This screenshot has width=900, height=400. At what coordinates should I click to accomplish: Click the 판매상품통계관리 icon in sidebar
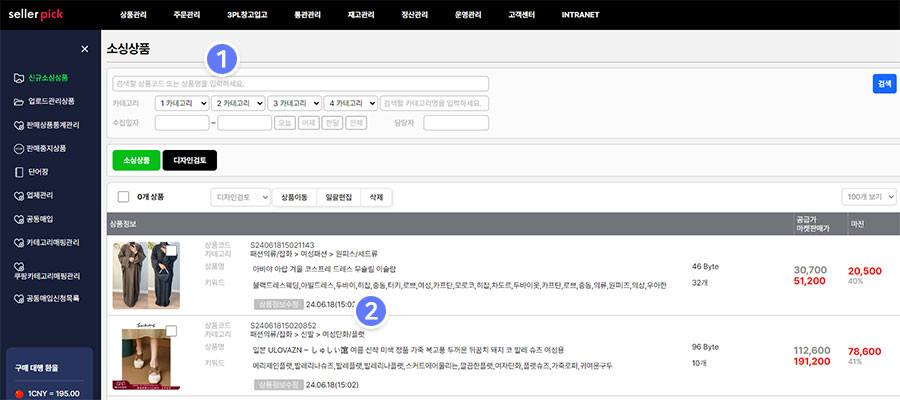tap(18, 126)
